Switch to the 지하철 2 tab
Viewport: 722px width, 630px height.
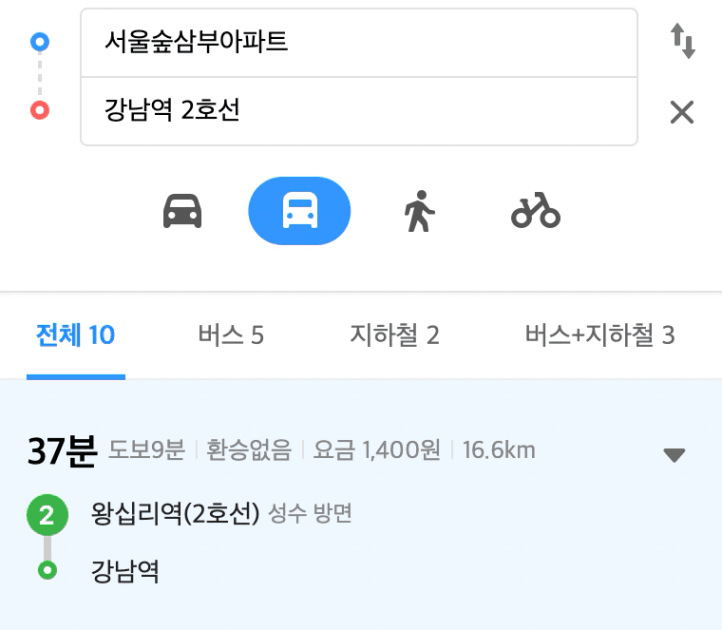pyautogui.click(x=395, y=335)
